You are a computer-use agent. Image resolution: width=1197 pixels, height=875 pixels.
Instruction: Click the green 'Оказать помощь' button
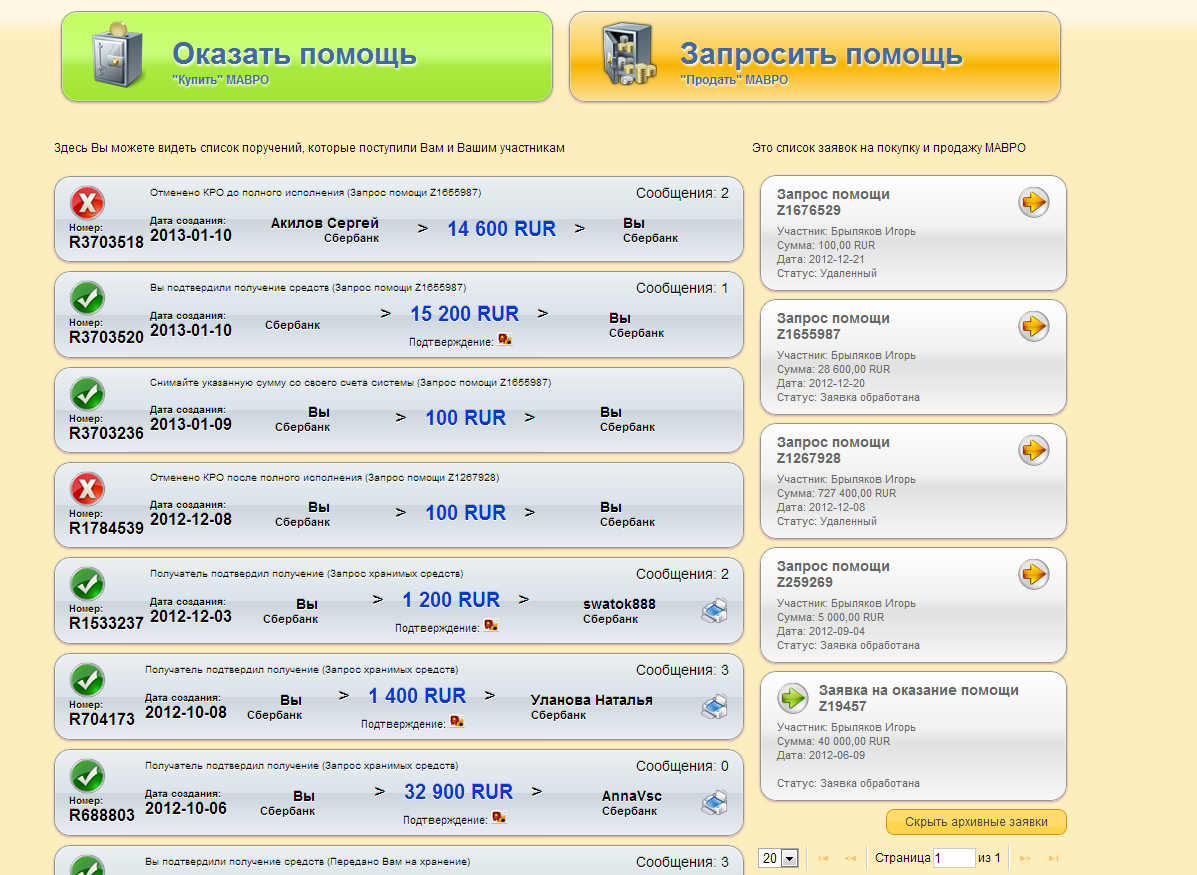click(307, 57)
